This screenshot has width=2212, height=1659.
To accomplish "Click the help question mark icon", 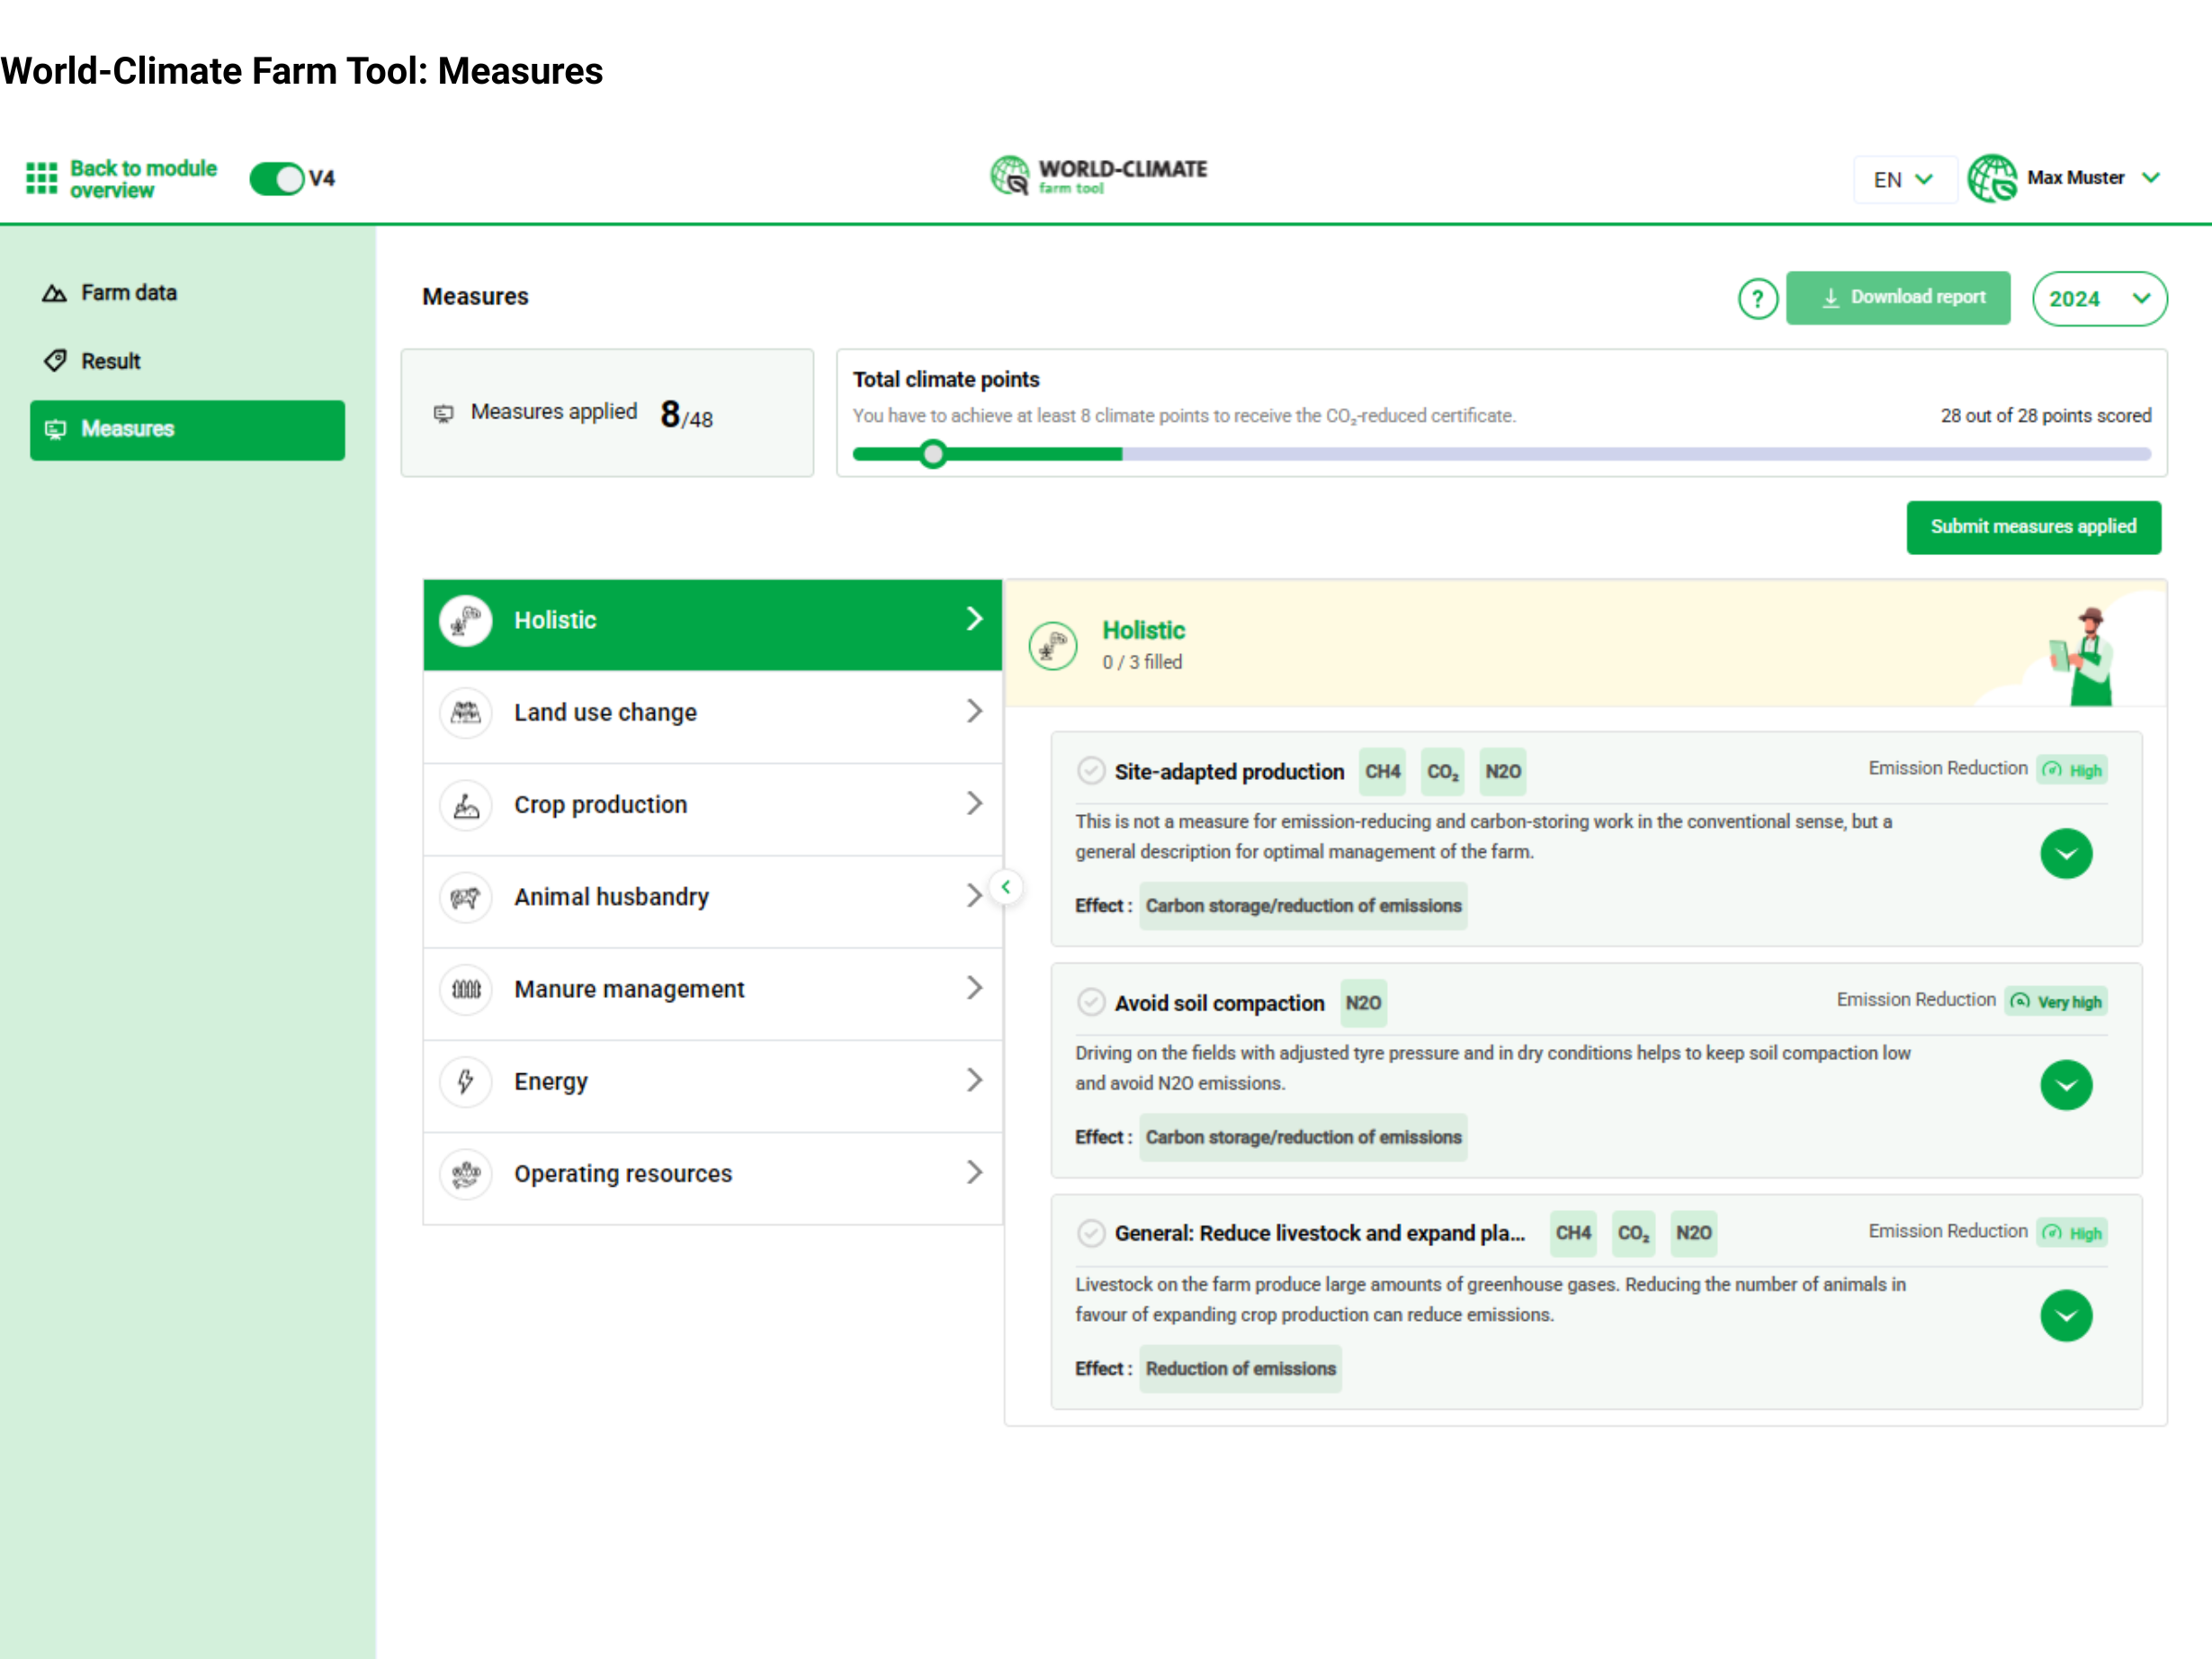I will tap(1757, 298).
